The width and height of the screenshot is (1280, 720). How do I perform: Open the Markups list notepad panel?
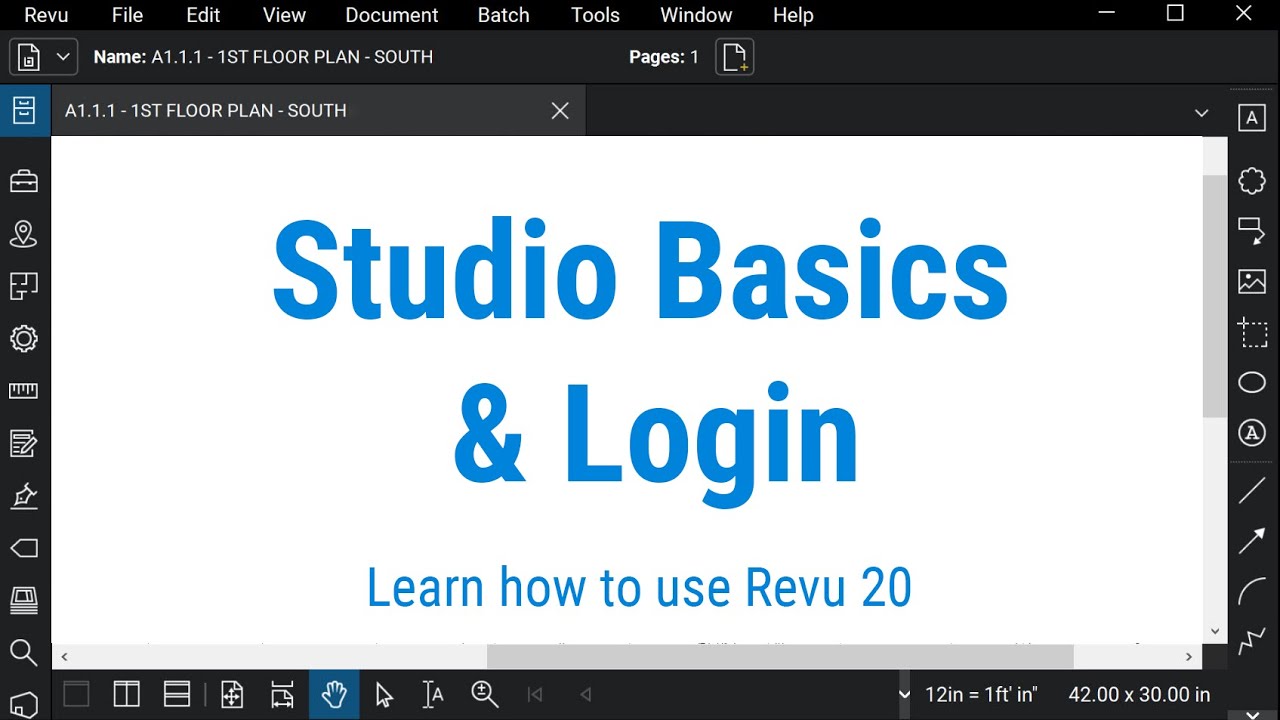(23, 443)
